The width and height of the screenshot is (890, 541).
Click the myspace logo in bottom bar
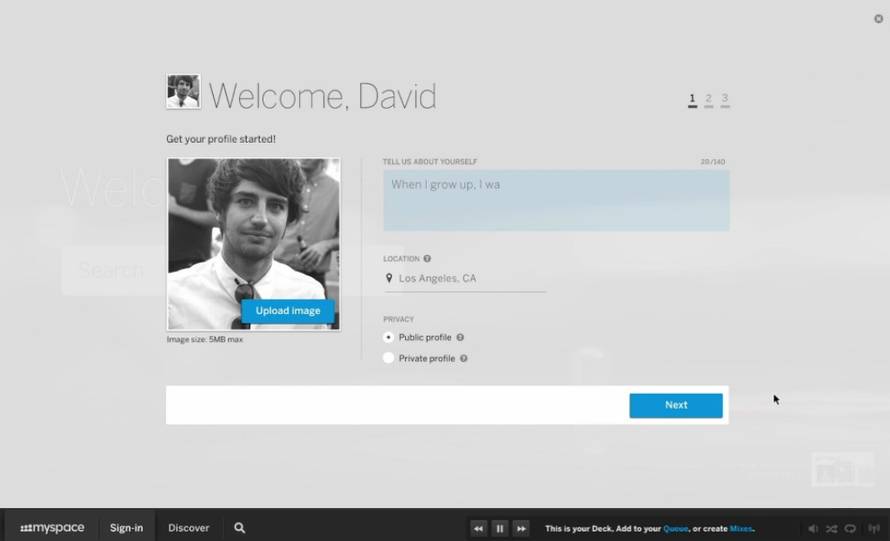click(x=52, y=528)
